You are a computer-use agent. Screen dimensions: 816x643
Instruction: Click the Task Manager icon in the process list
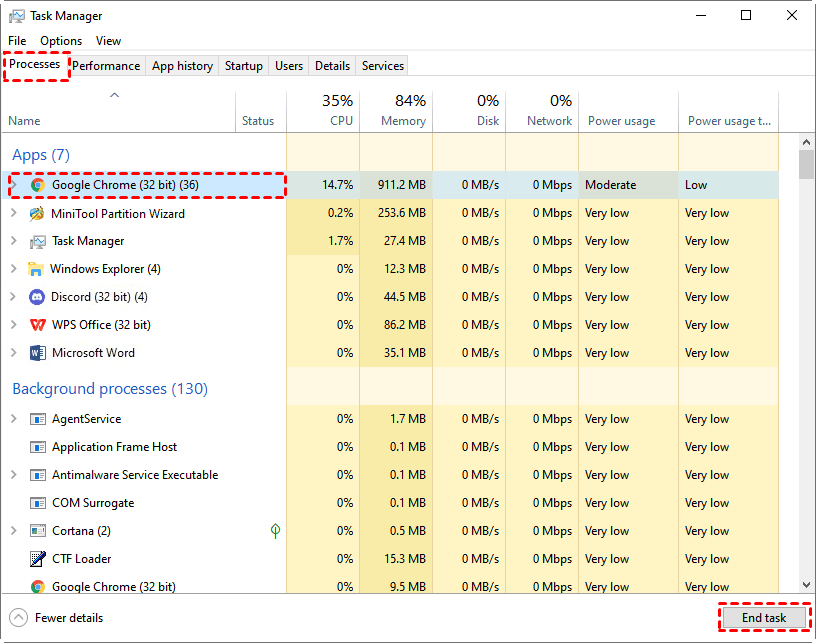pyautogui.click(x=35, y=241)
